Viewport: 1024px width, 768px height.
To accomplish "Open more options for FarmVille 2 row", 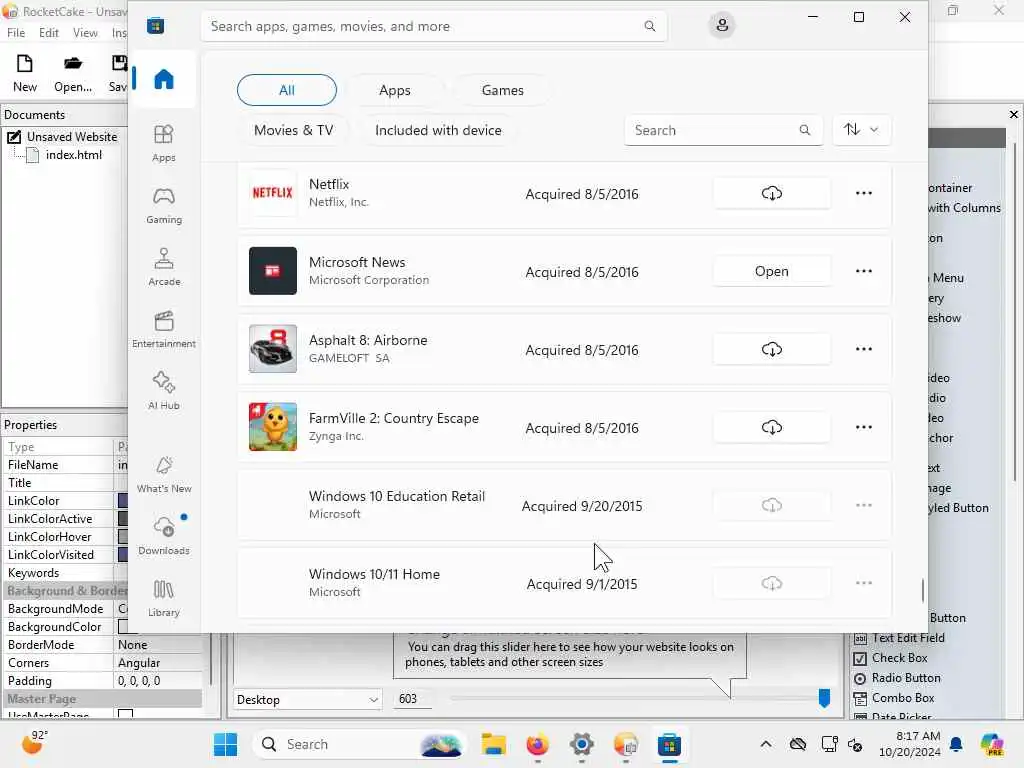I will [863, 427].
